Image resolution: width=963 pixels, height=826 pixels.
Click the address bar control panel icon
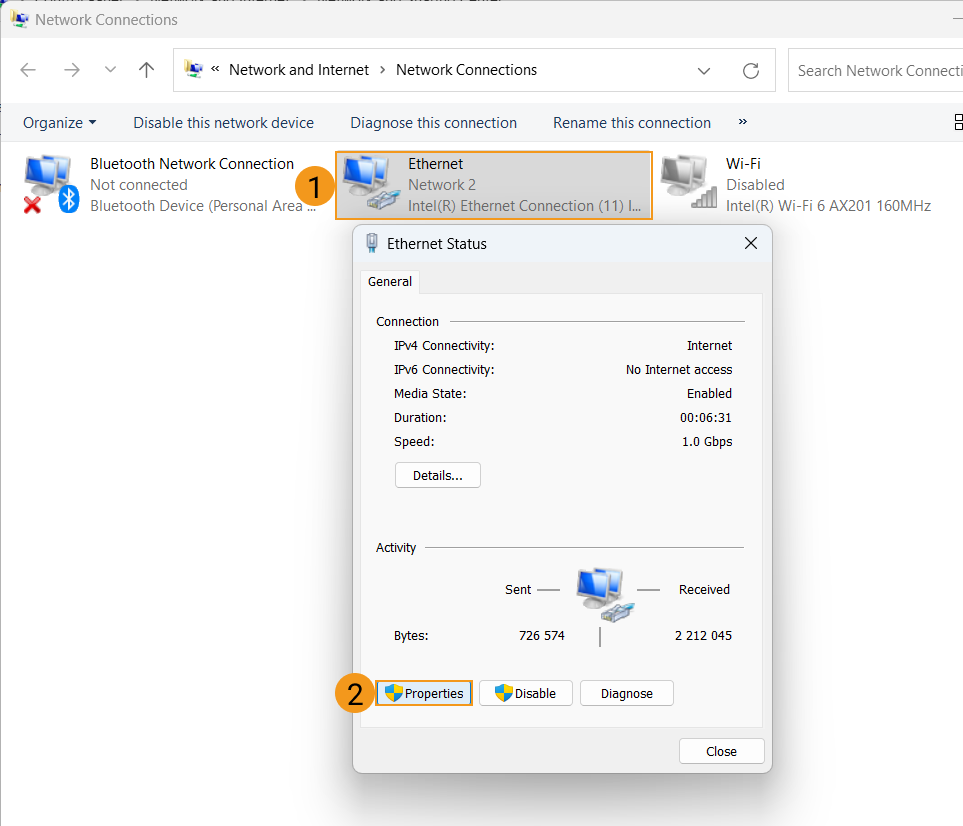point(193,70)
